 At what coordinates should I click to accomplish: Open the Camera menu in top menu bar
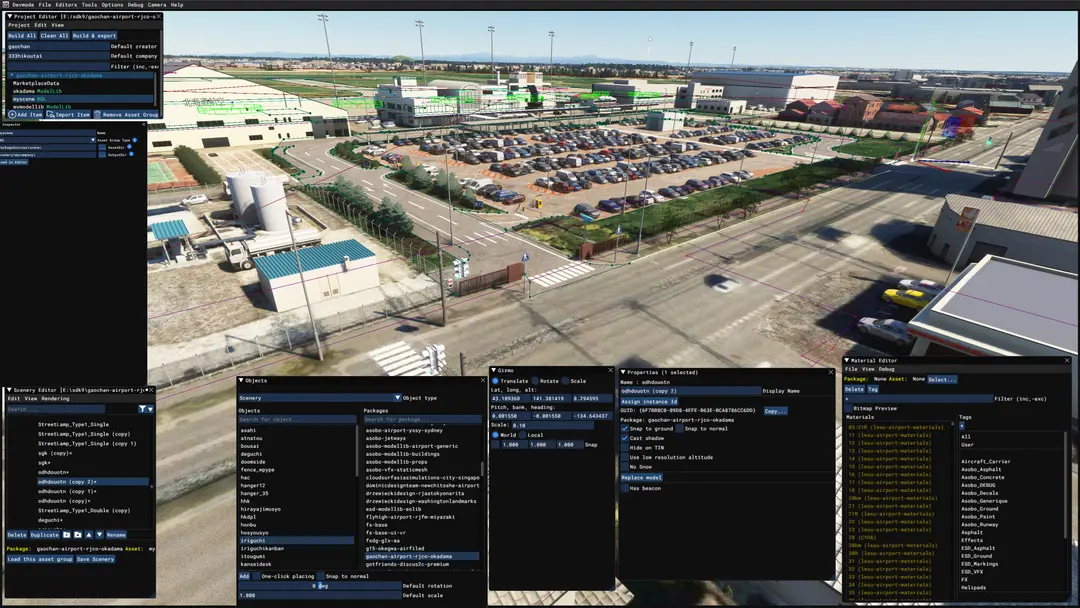157,5
